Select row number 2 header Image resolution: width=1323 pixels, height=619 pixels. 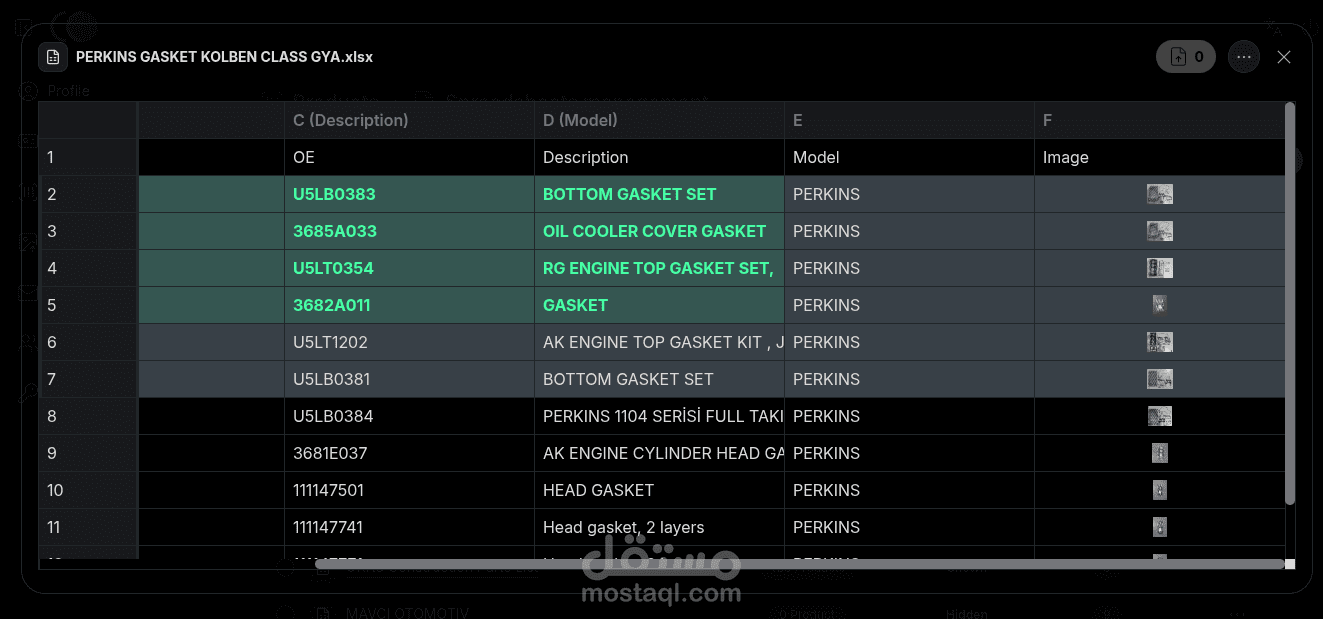pos(88,194)
